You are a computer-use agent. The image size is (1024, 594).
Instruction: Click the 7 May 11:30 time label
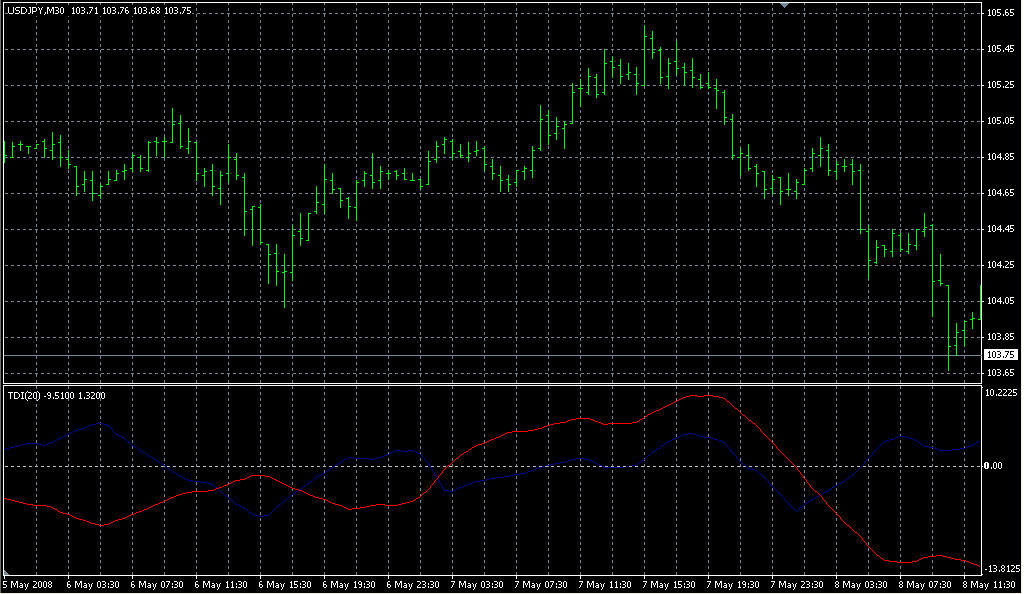pos(608,584)
